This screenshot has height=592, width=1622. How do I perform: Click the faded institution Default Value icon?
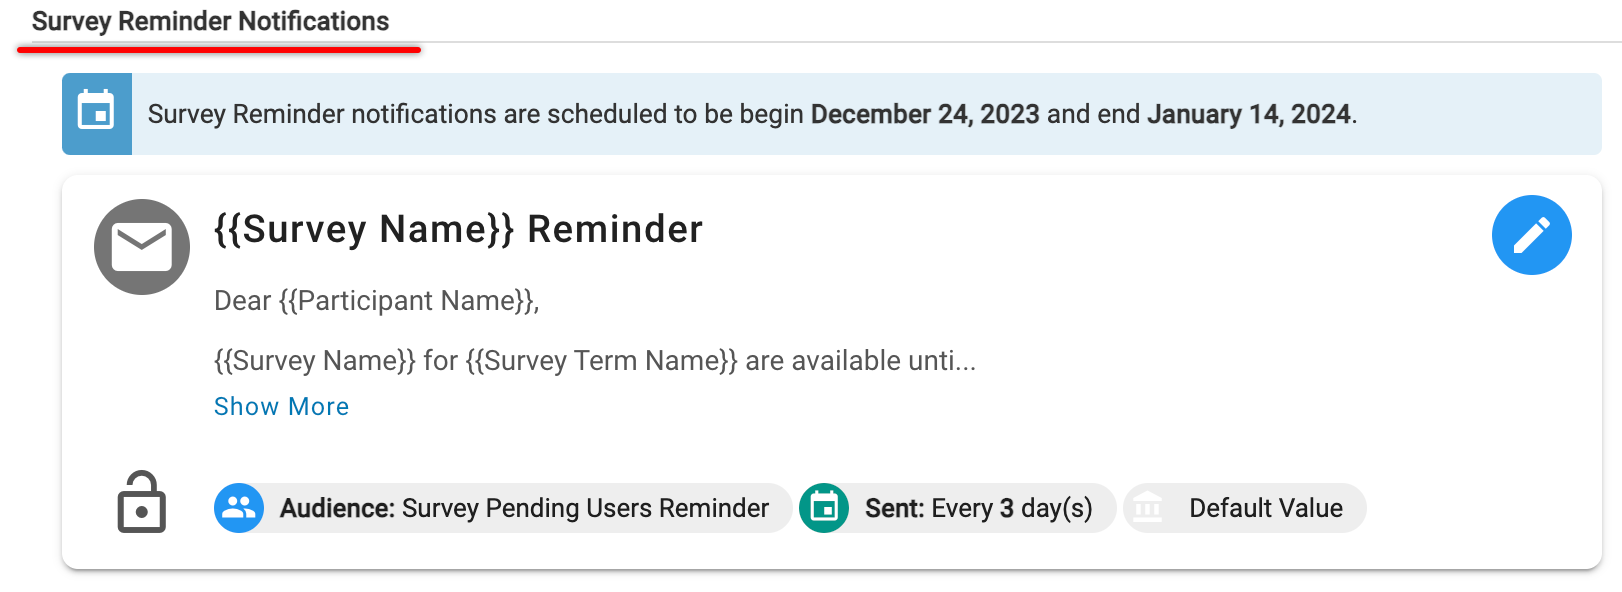[x=1148, y=508]
